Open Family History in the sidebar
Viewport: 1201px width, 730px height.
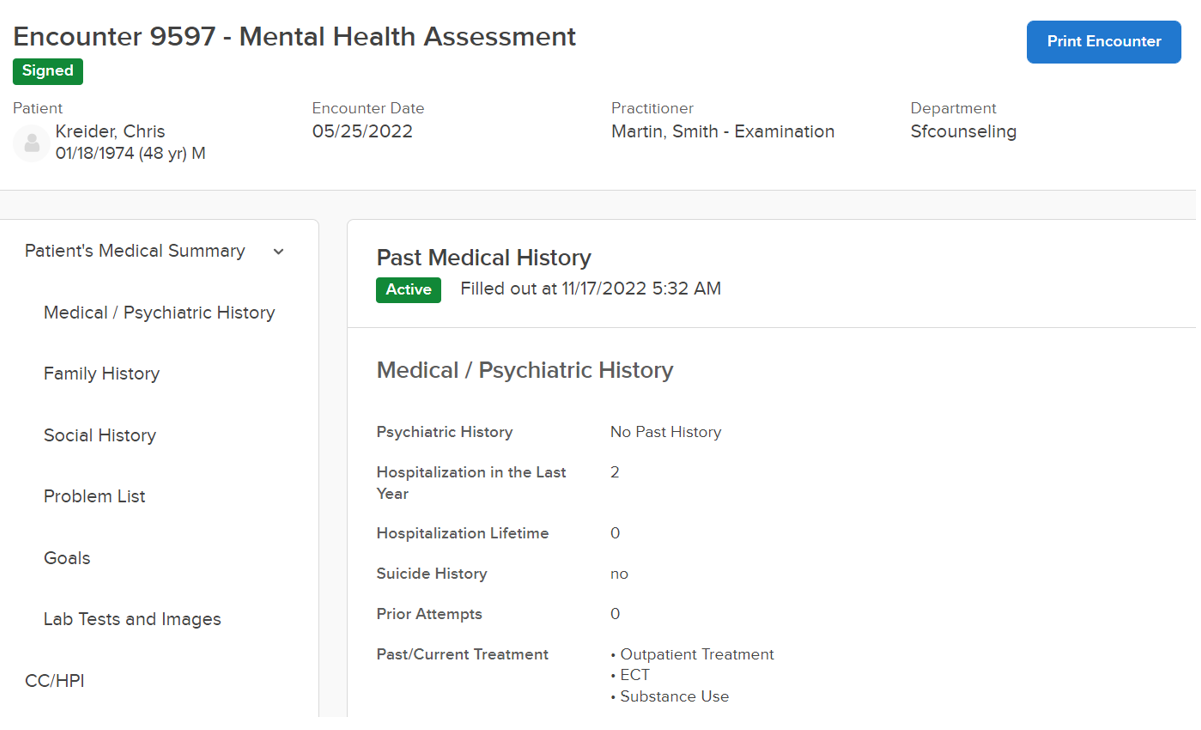coord(102,374)
